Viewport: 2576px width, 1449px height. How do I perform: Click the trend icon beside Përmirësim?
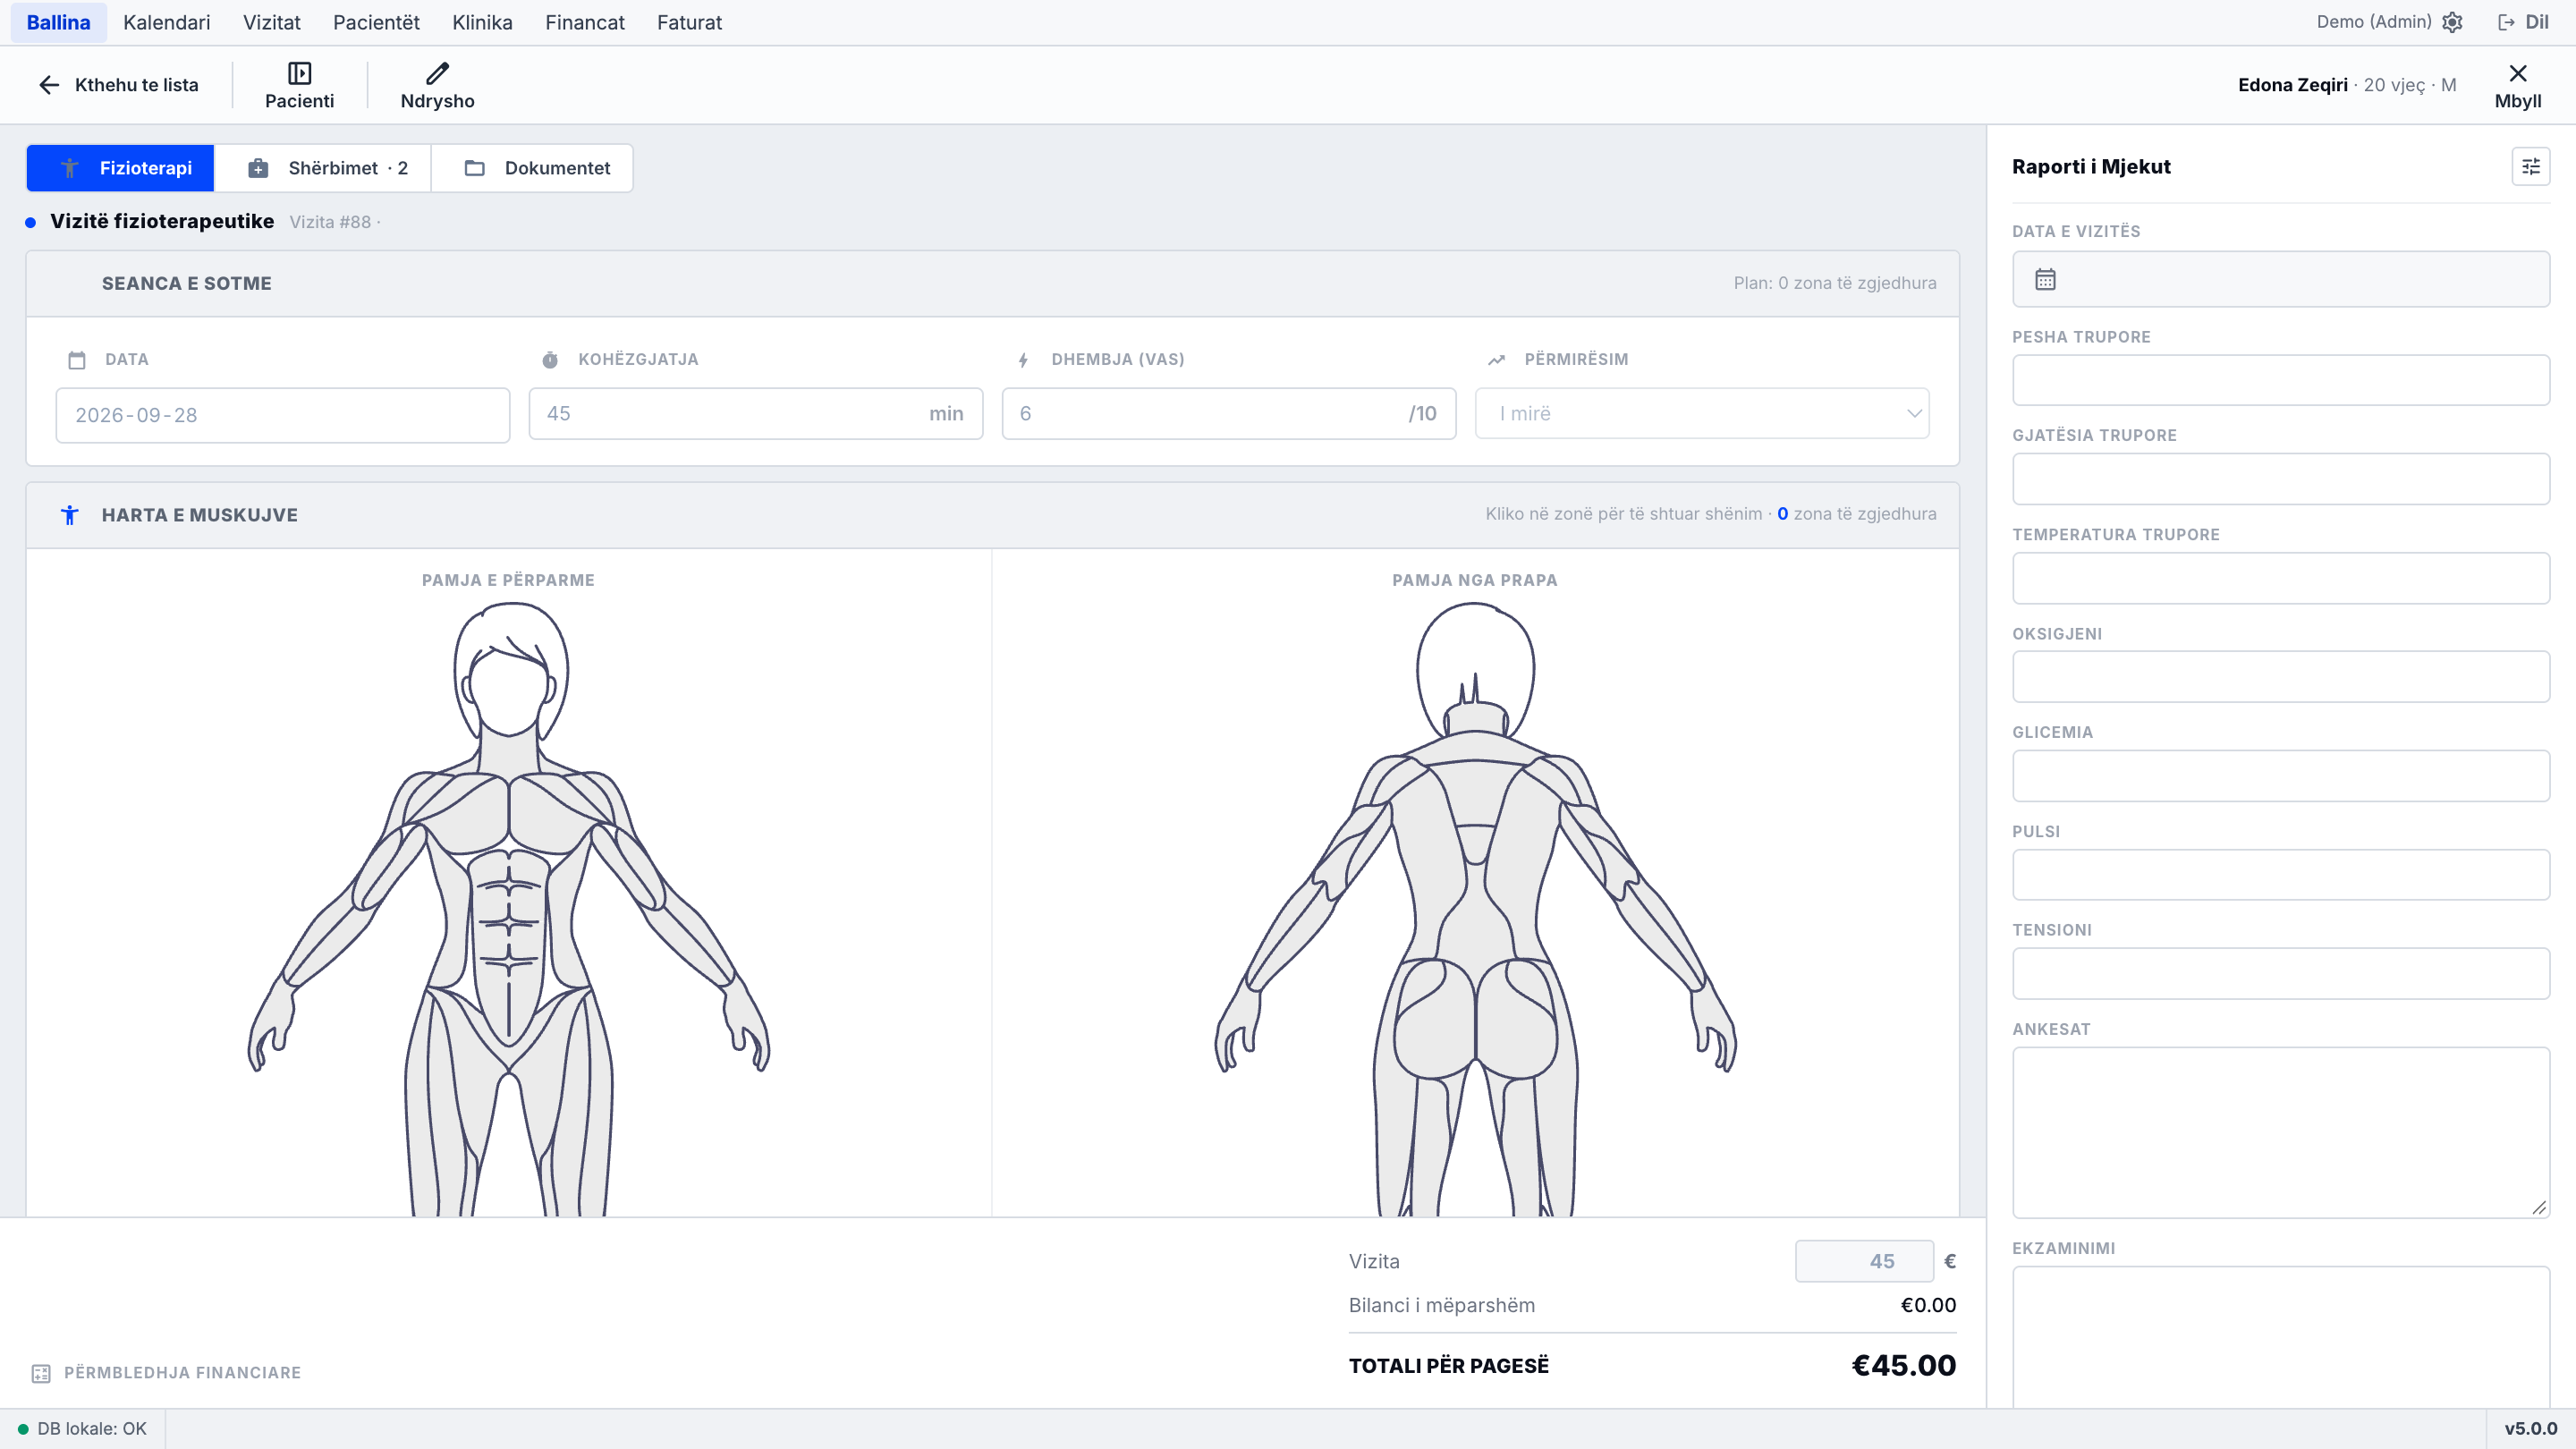1496,360
